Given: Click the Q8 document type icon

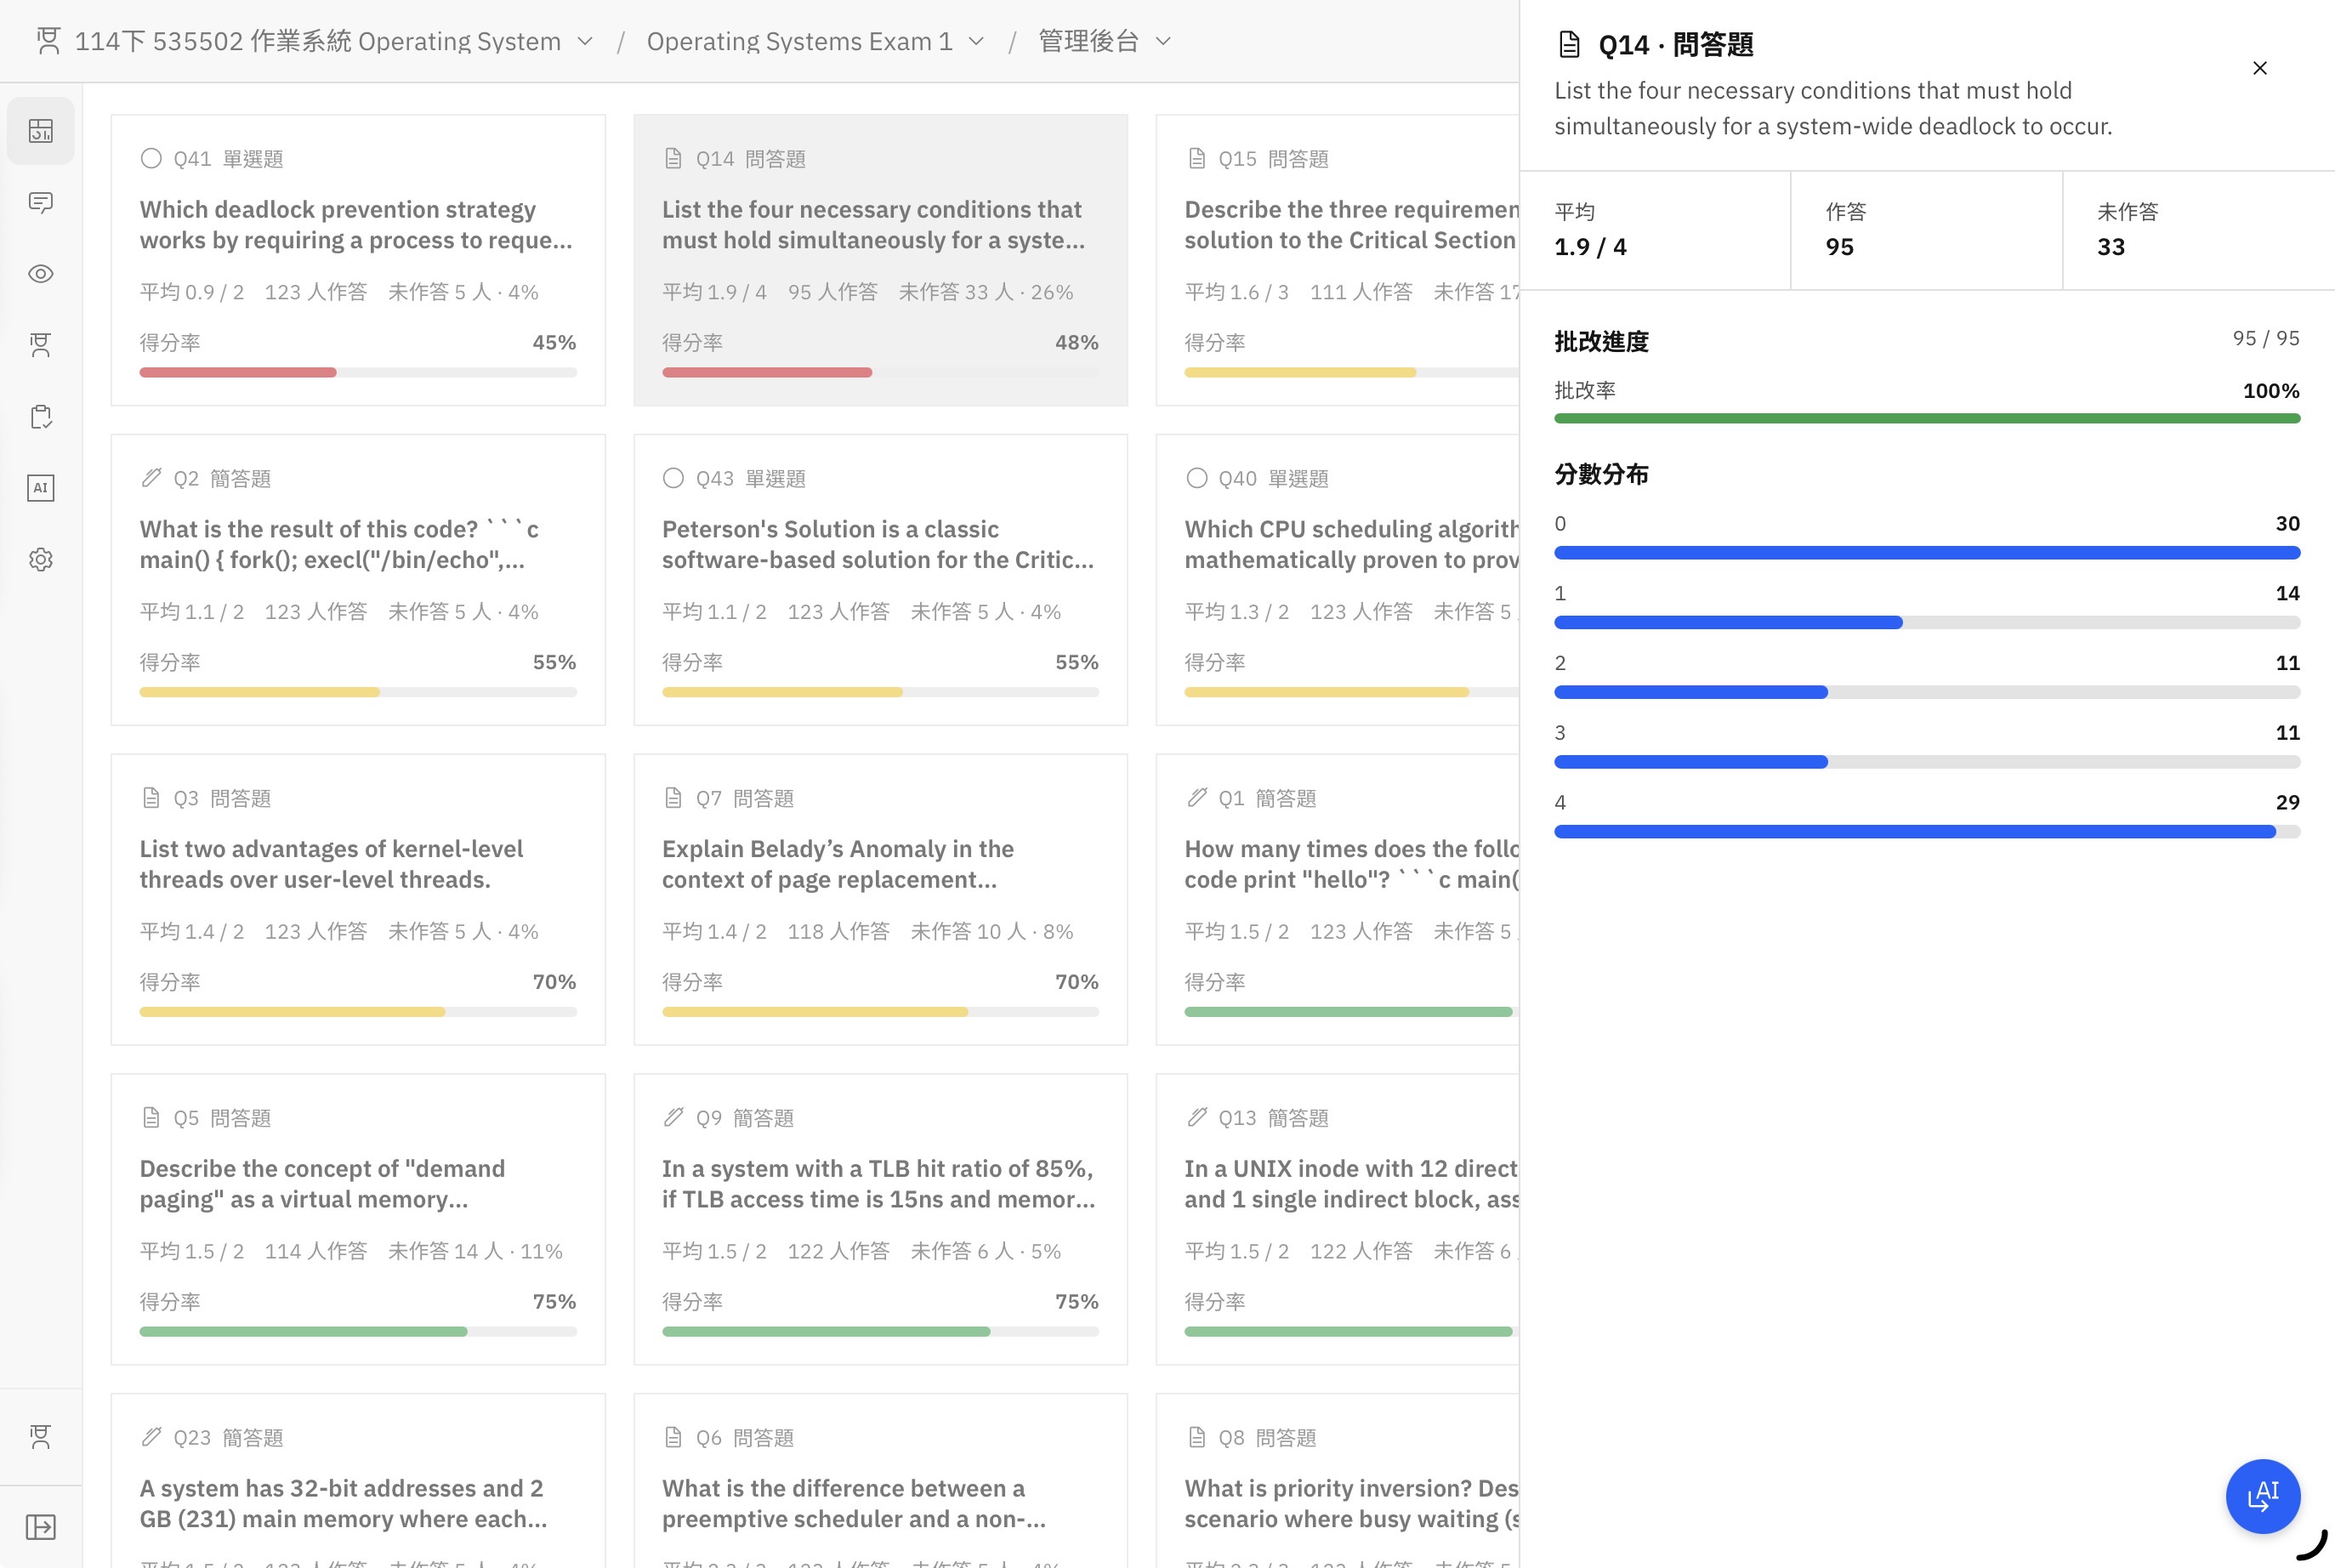Looking at the screenshot, I should (x=1196, y=1437).
